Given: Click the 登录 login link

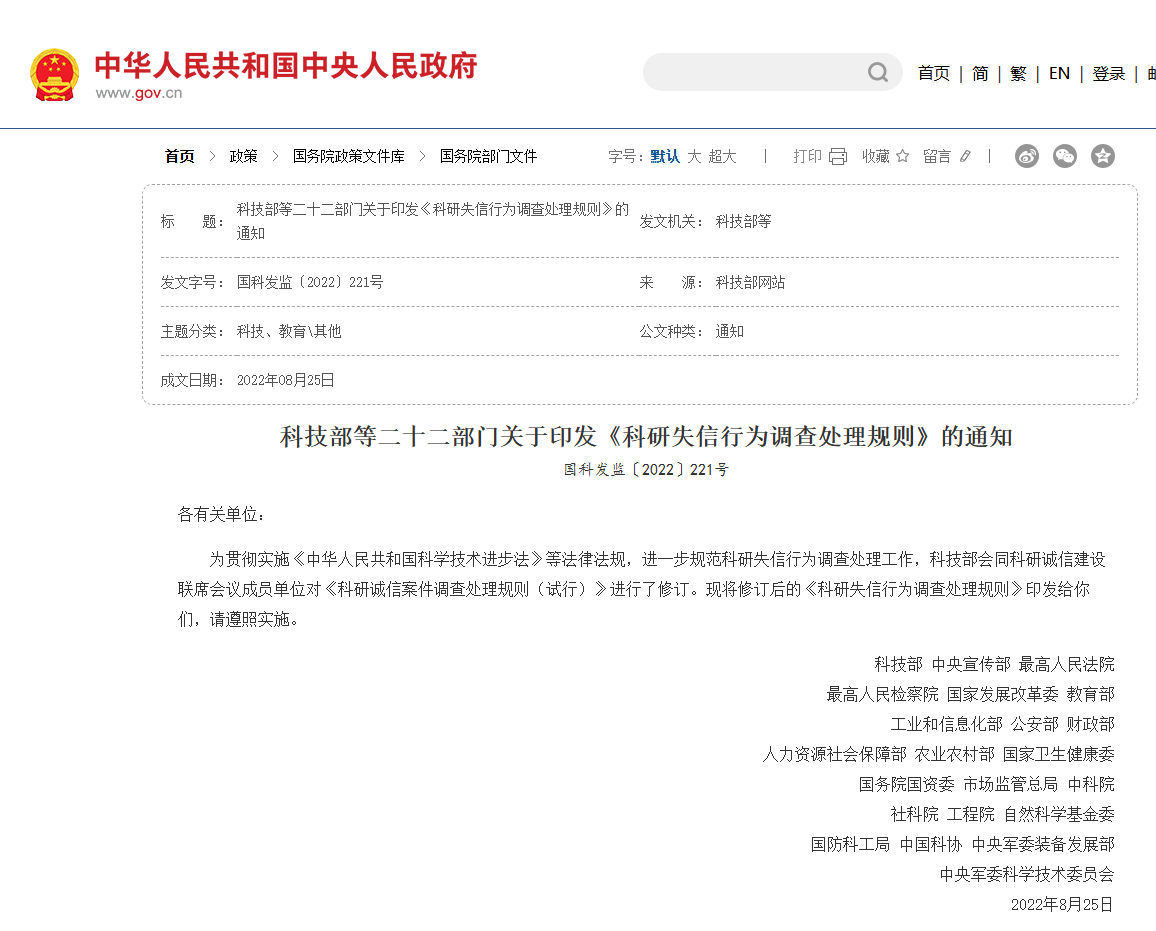Looking at the screenshot, I should coord(1108,73).
